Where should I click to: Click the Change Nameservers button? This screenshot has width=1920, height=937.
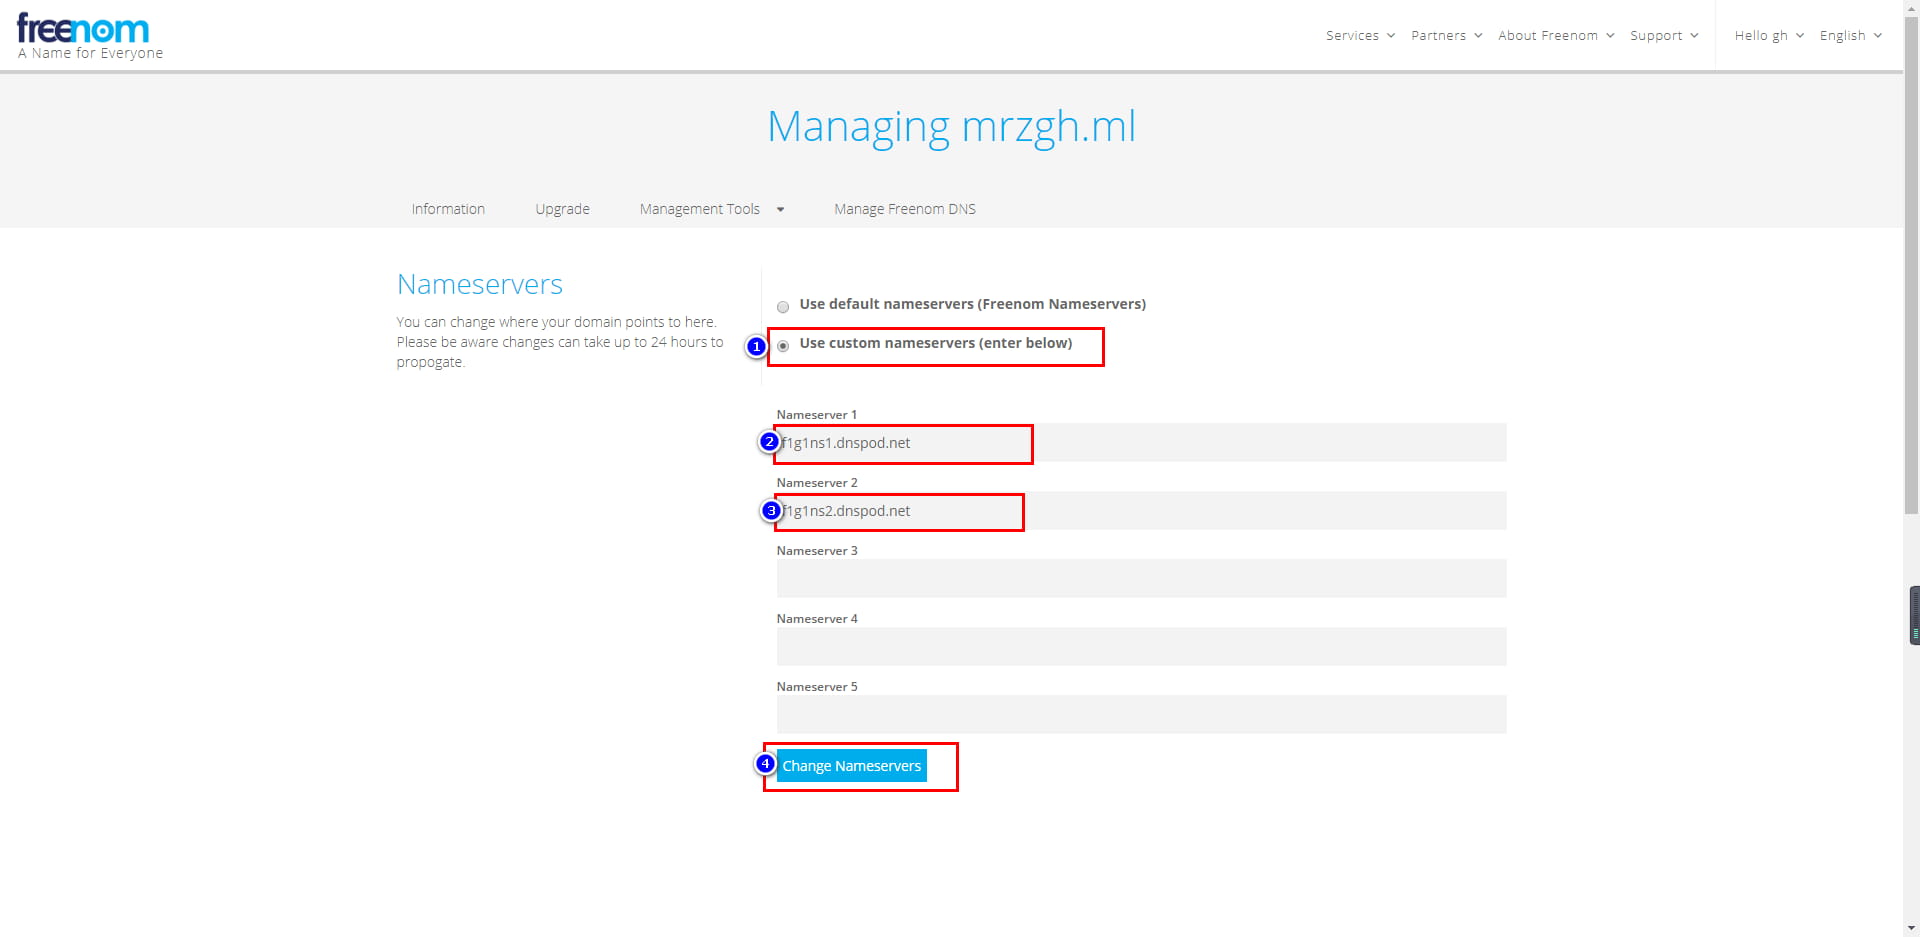click(851, 766)
